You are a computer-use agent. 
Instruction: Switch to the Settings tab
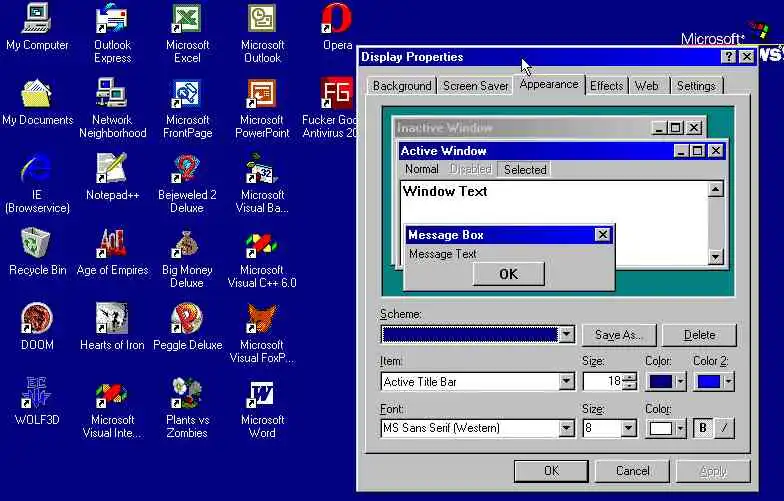coord(696,86)
